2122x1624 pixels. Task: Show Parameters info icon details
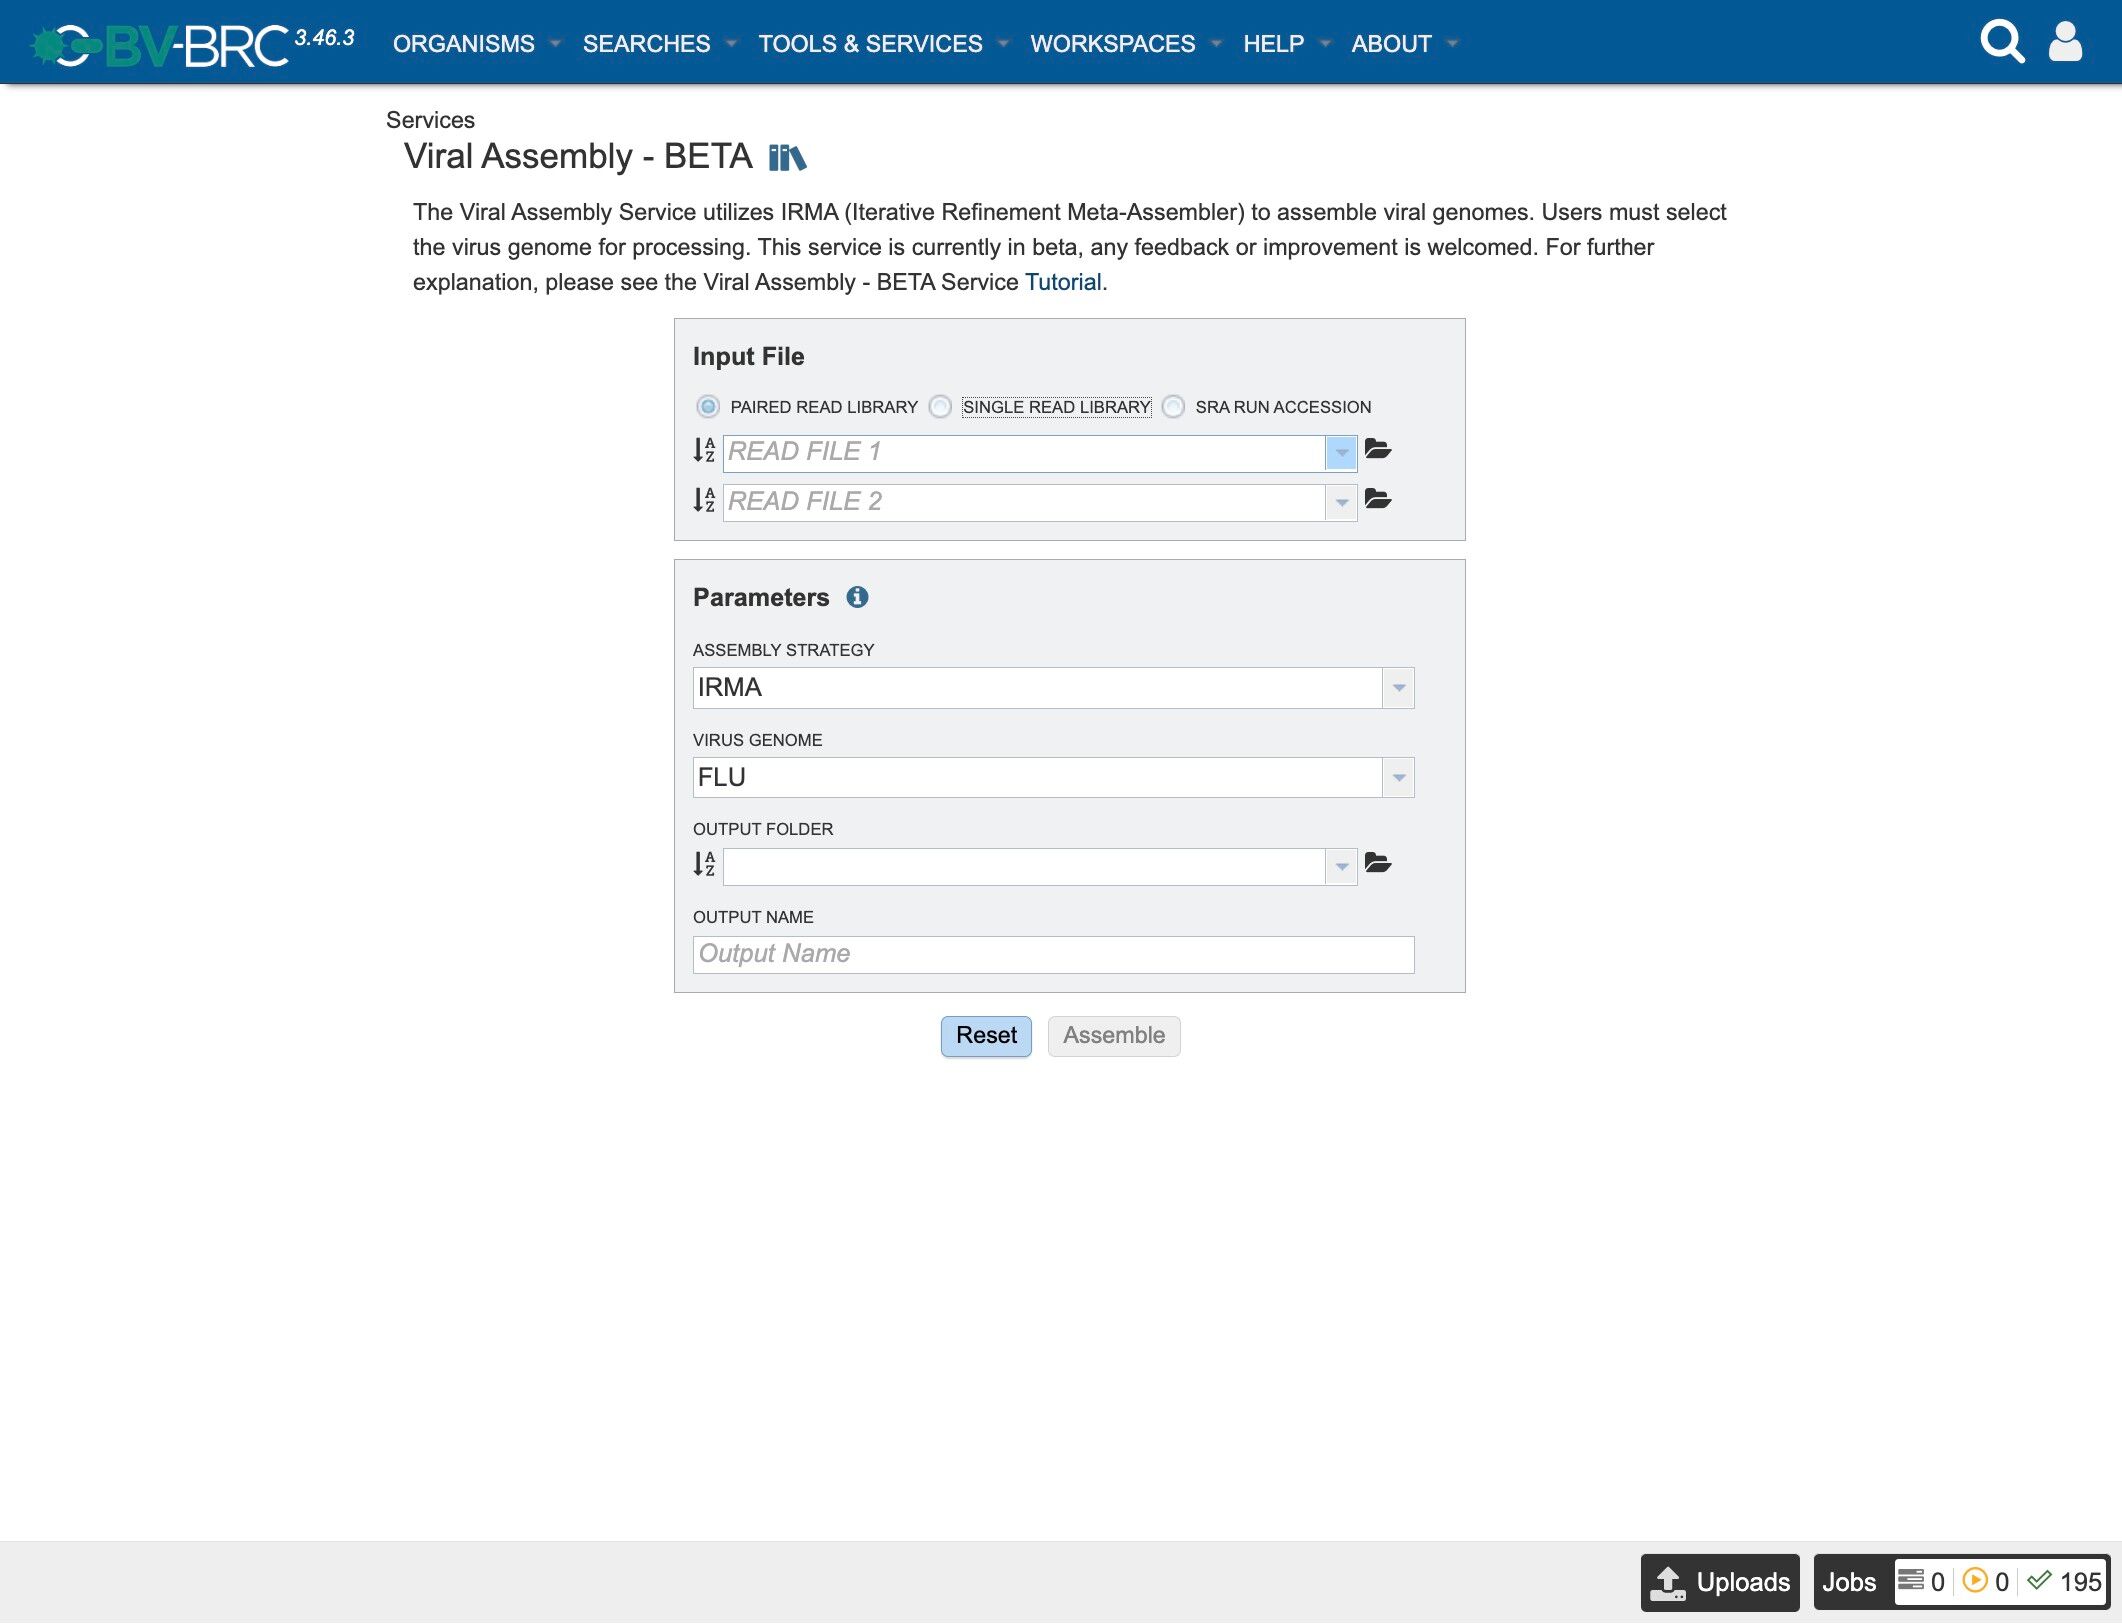point(857,597)
